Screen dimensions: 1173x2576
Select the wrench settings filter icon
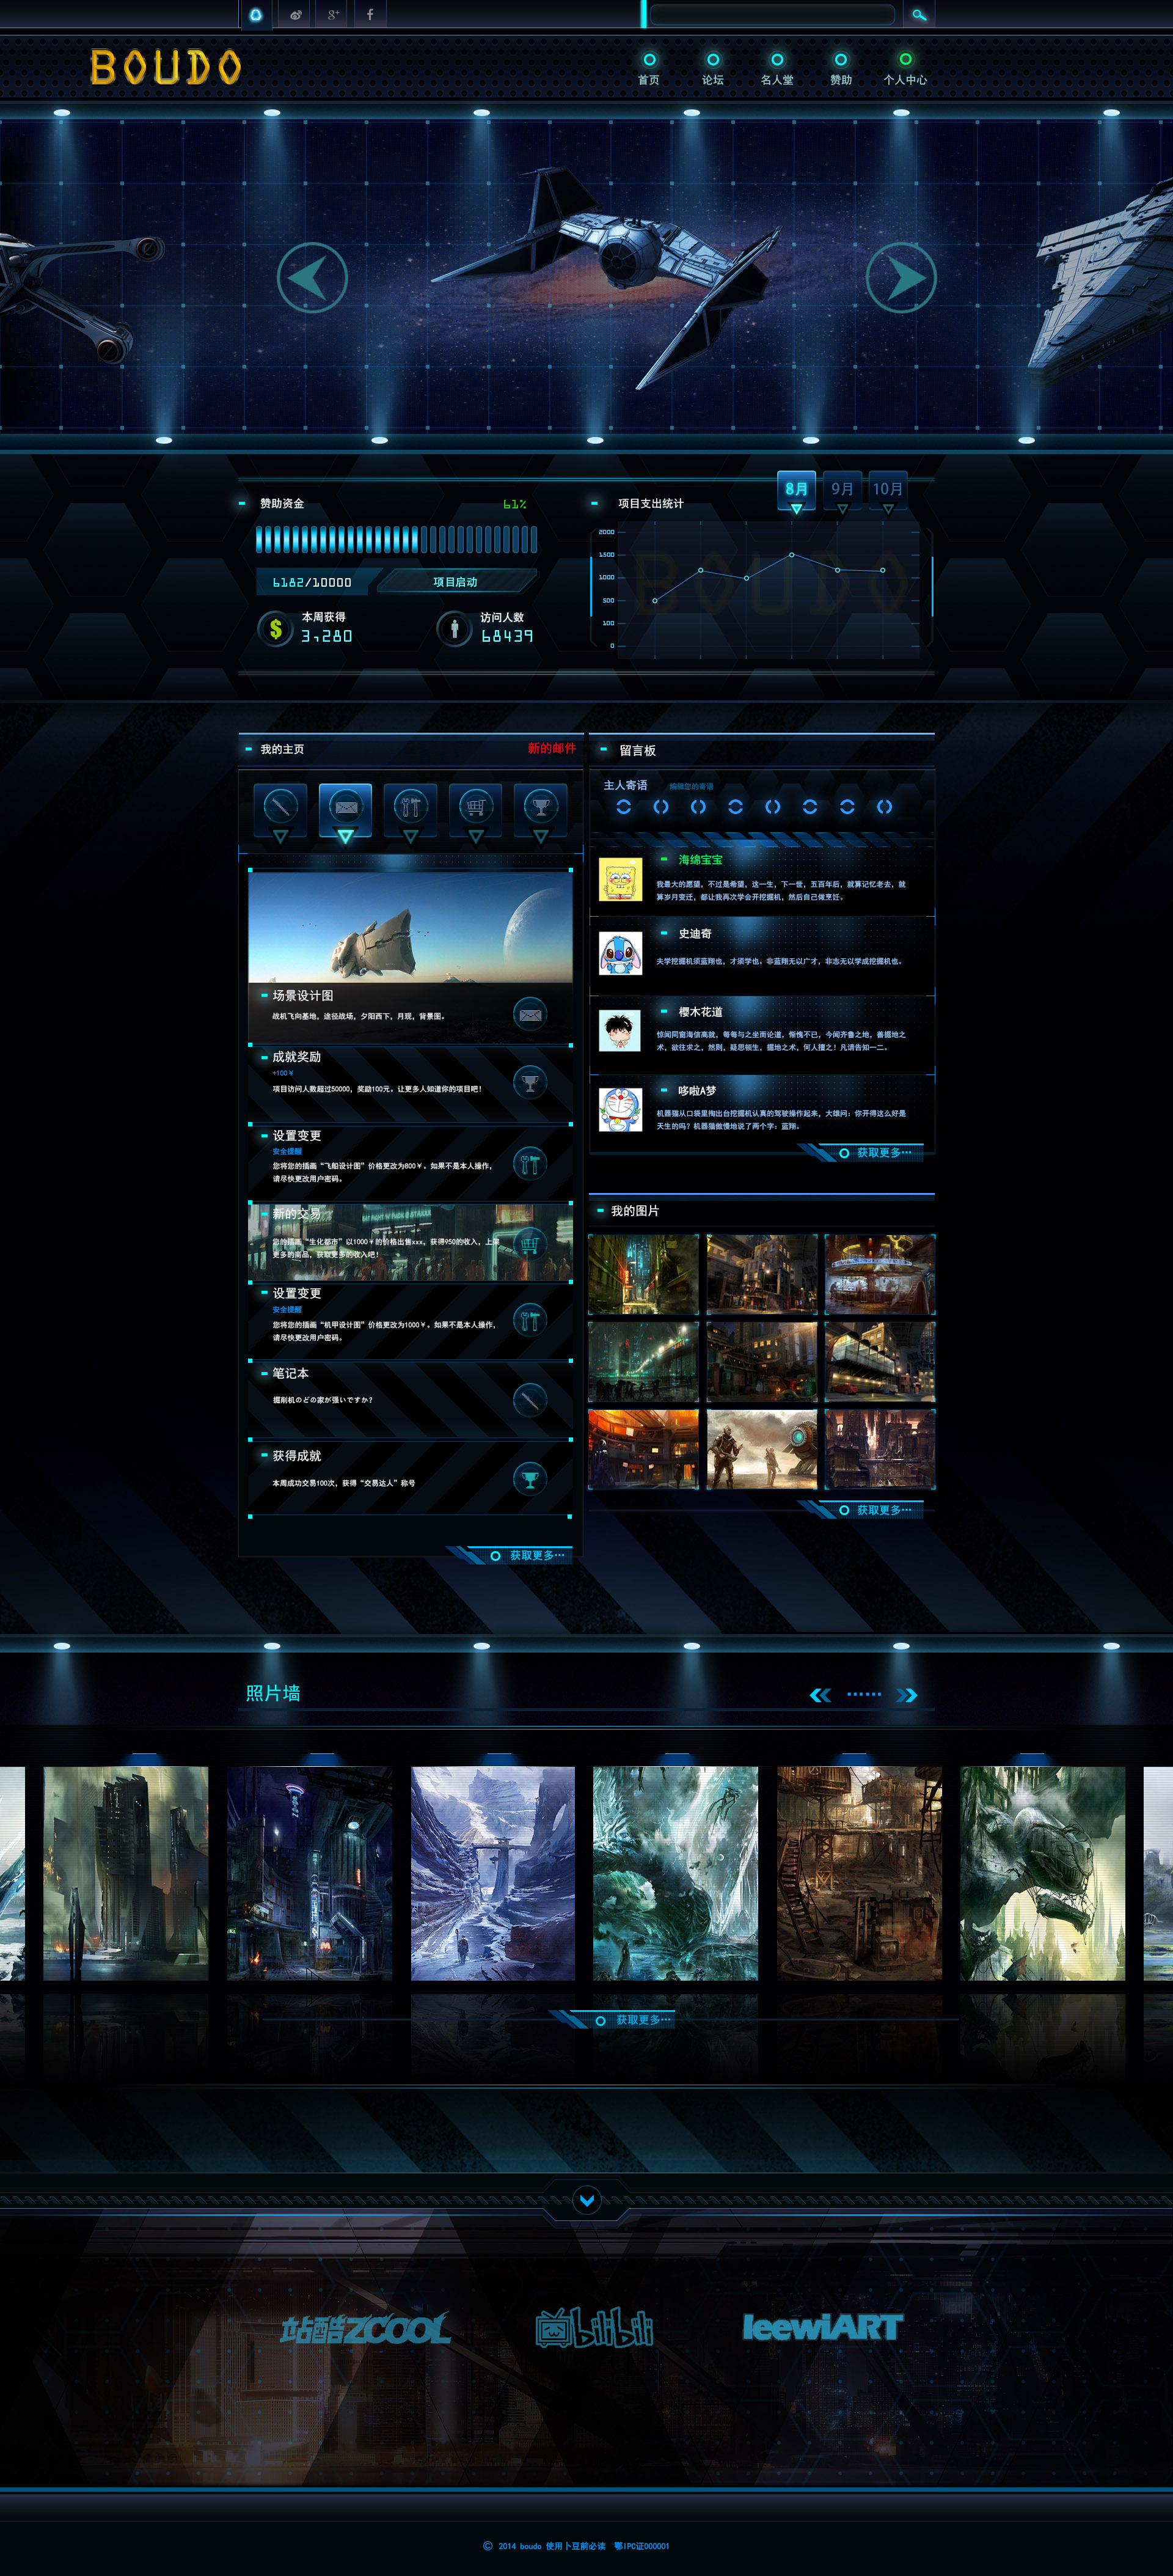click(410, 806)
